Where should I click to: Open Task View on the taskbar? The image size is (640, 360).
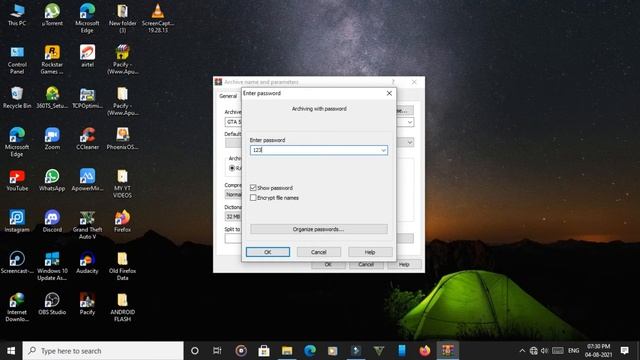[217, 351]
